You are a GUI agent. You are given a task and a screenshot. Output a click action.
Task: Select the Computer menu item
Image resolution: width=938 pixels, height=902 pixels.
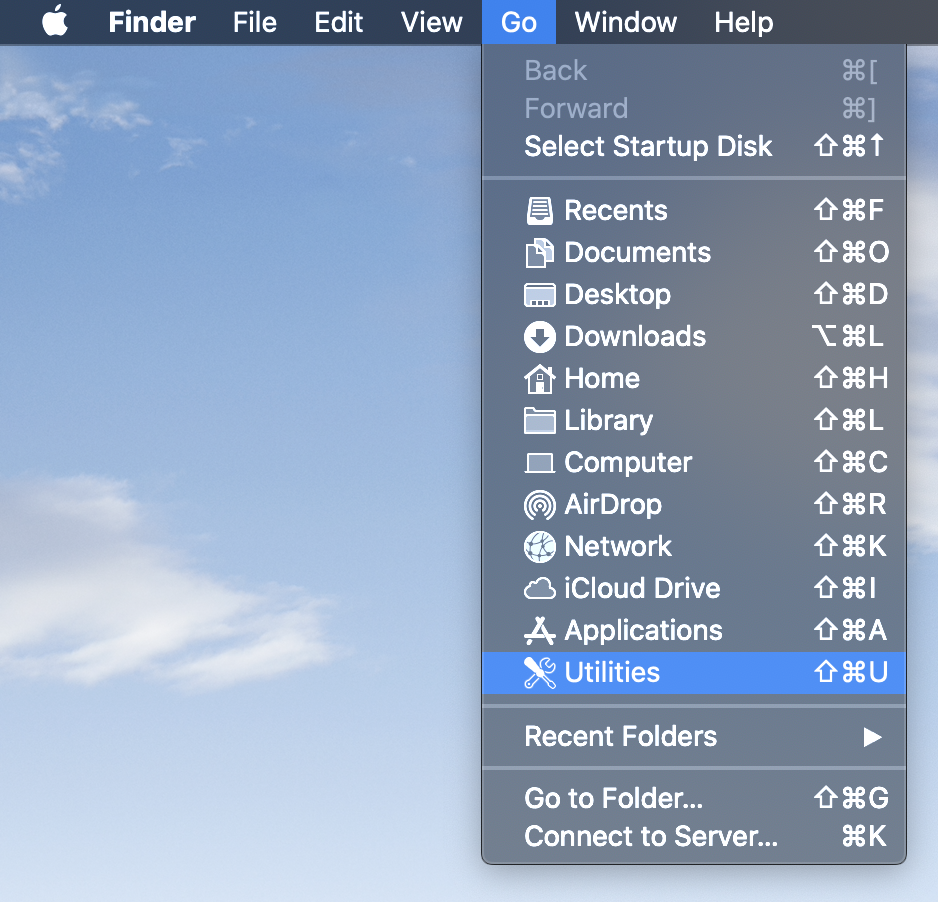[628, 463]
